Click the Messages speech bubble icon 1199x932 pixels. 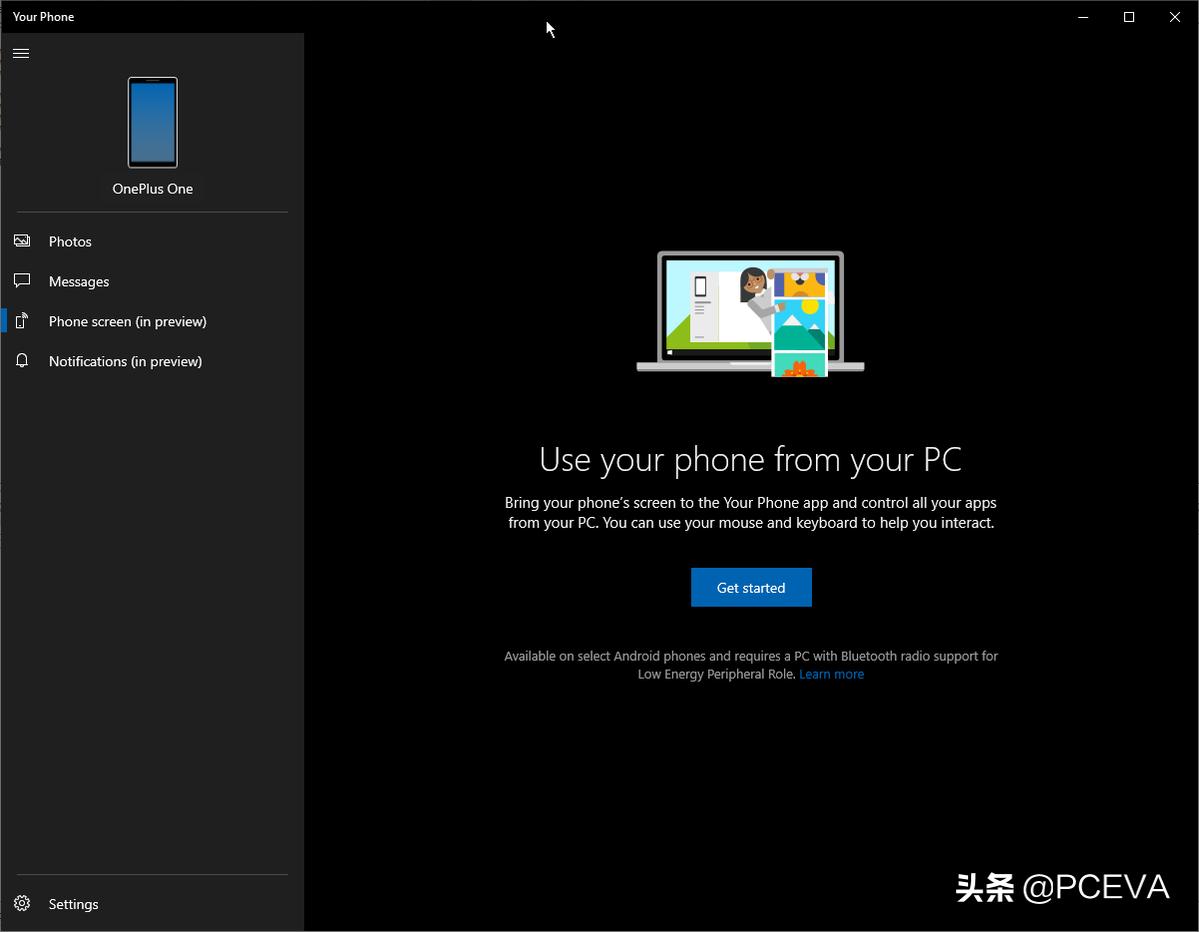(22, 281)
